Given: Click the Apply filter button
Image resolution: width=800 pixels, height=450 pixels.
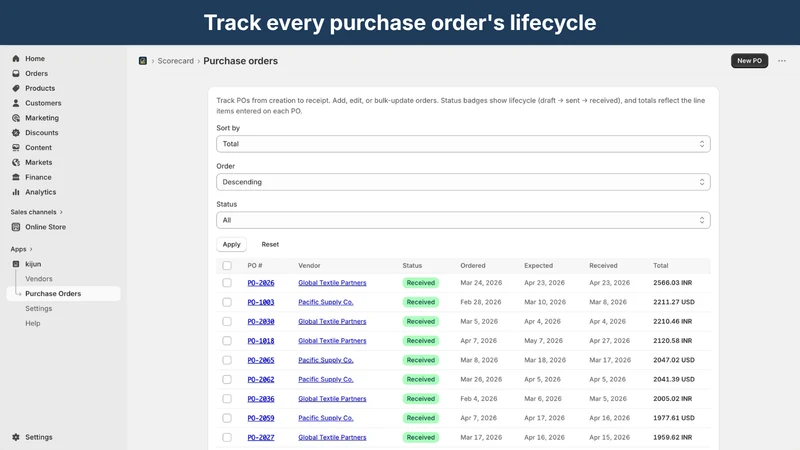Looking at the screenshot, I should [x=231, y=244].
